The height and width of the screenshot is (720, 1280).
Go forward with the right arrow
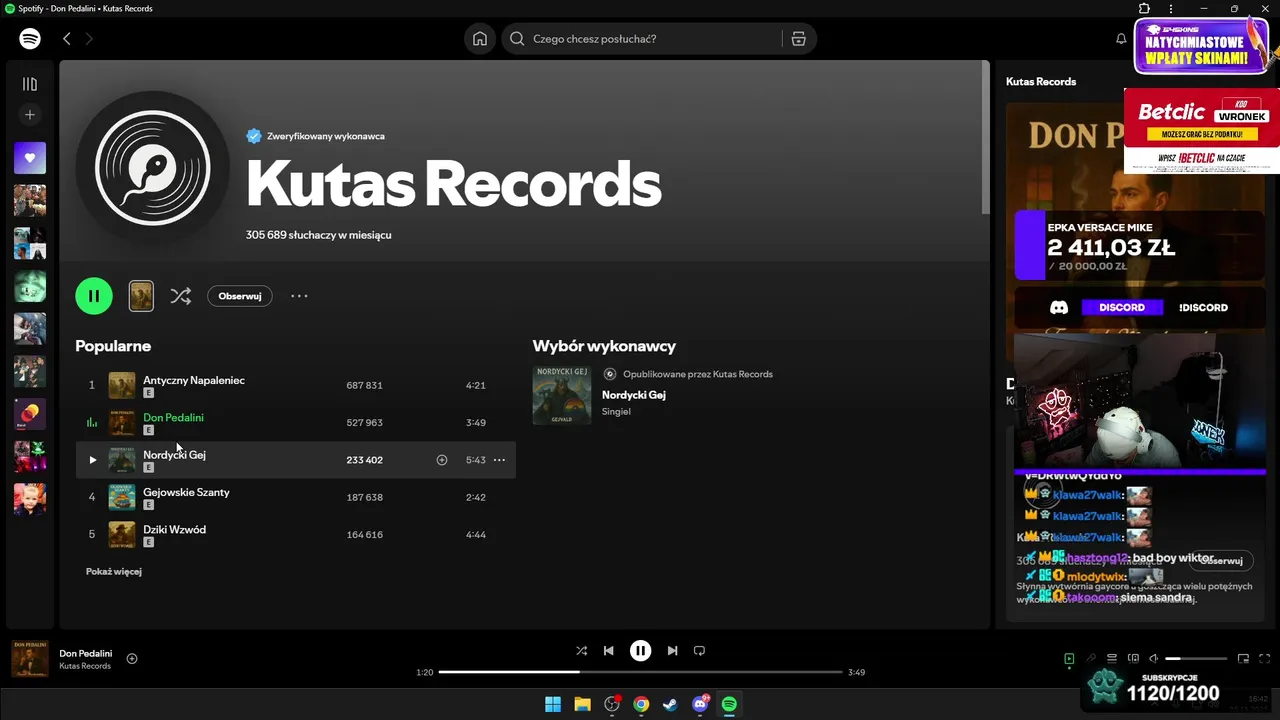(x=89, y=39)
